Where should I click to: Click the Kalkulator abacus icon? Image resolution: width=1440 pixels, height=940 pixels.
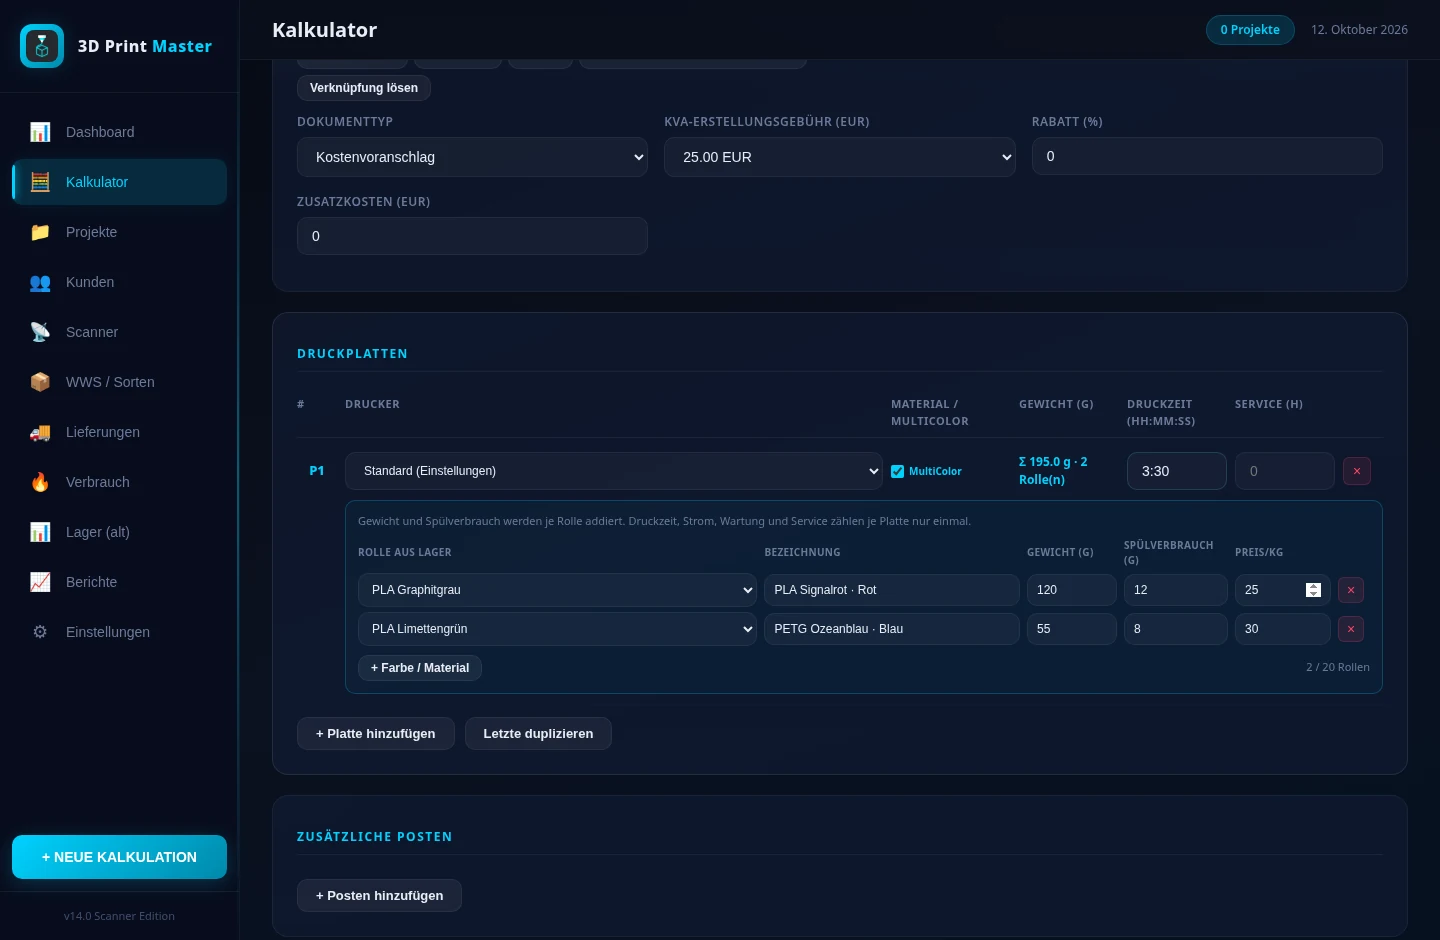40,182
